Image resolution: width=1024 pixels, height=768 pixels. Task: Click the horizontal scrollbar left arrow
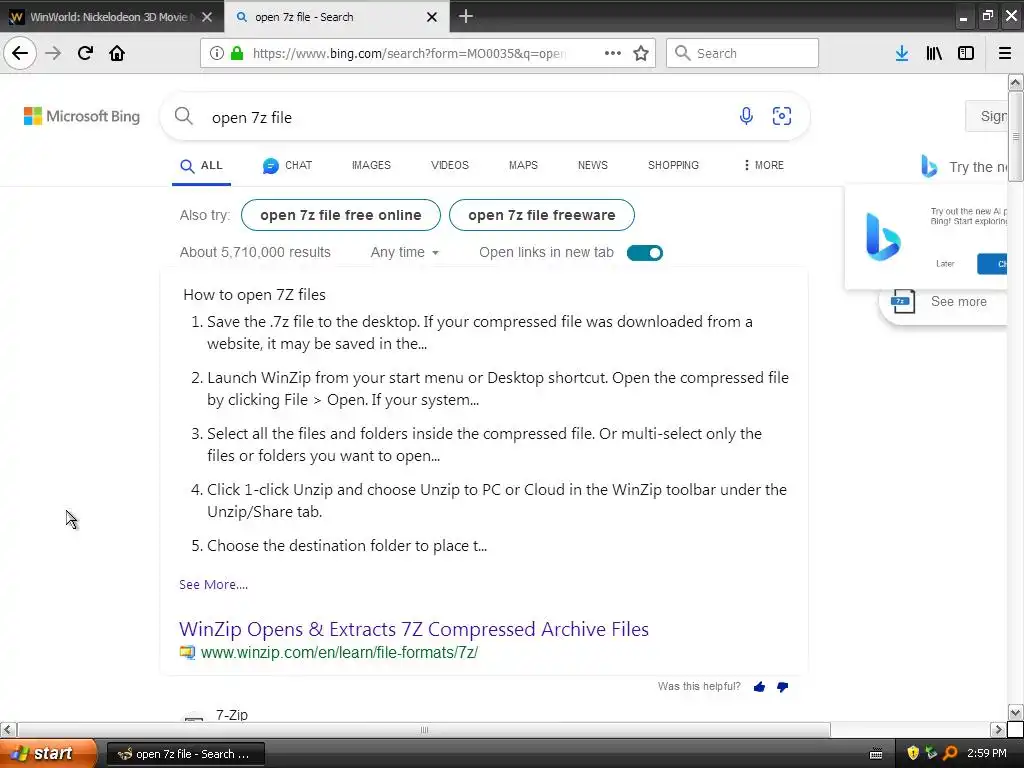8,729
